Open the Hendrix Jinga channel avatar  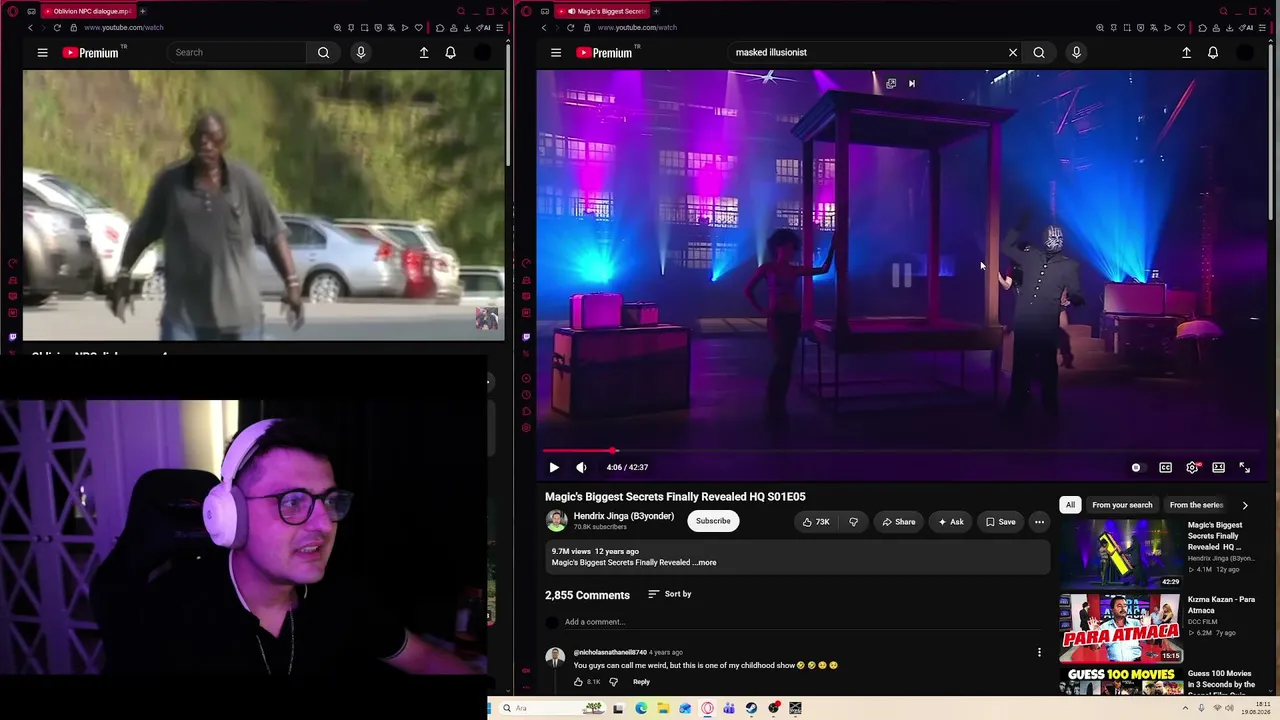coord(556,520)
